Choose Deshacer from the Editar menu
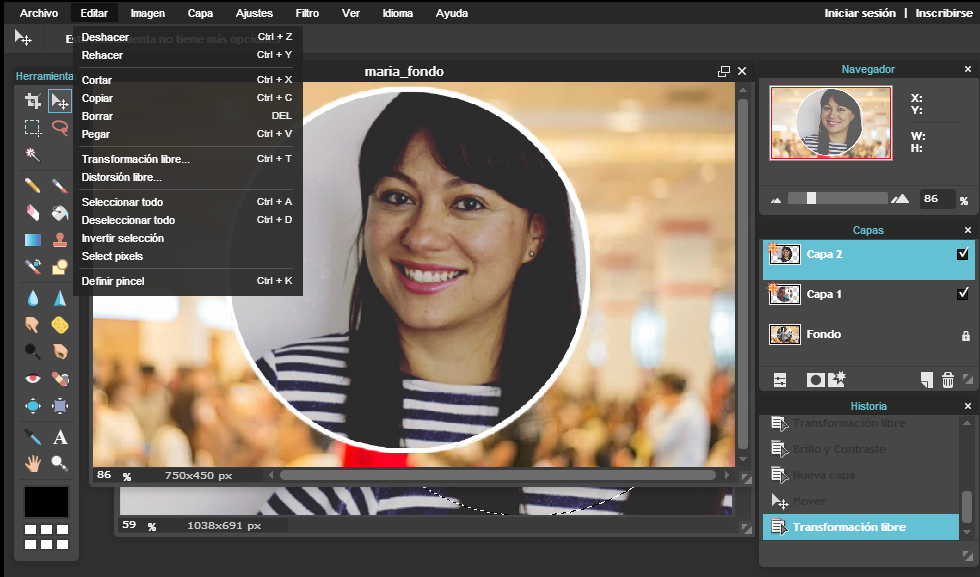The height and width of the screenshot is (577, 980). coord(187,37)
